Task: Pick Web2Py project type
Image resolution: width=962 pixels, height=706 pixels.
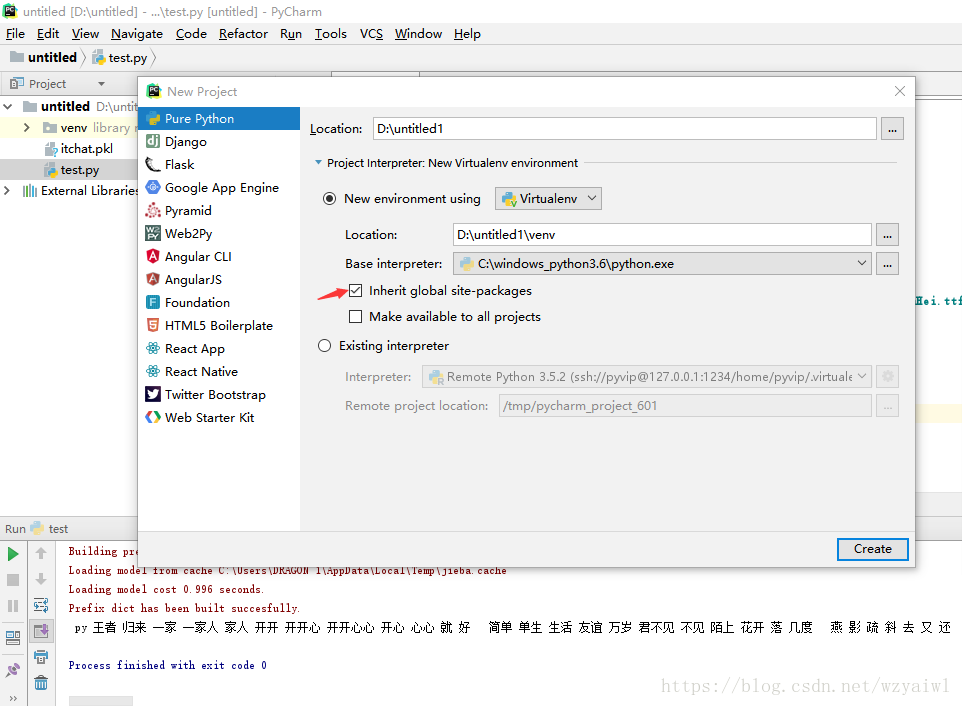Action: pyautogui.click(x=219, y=234)
